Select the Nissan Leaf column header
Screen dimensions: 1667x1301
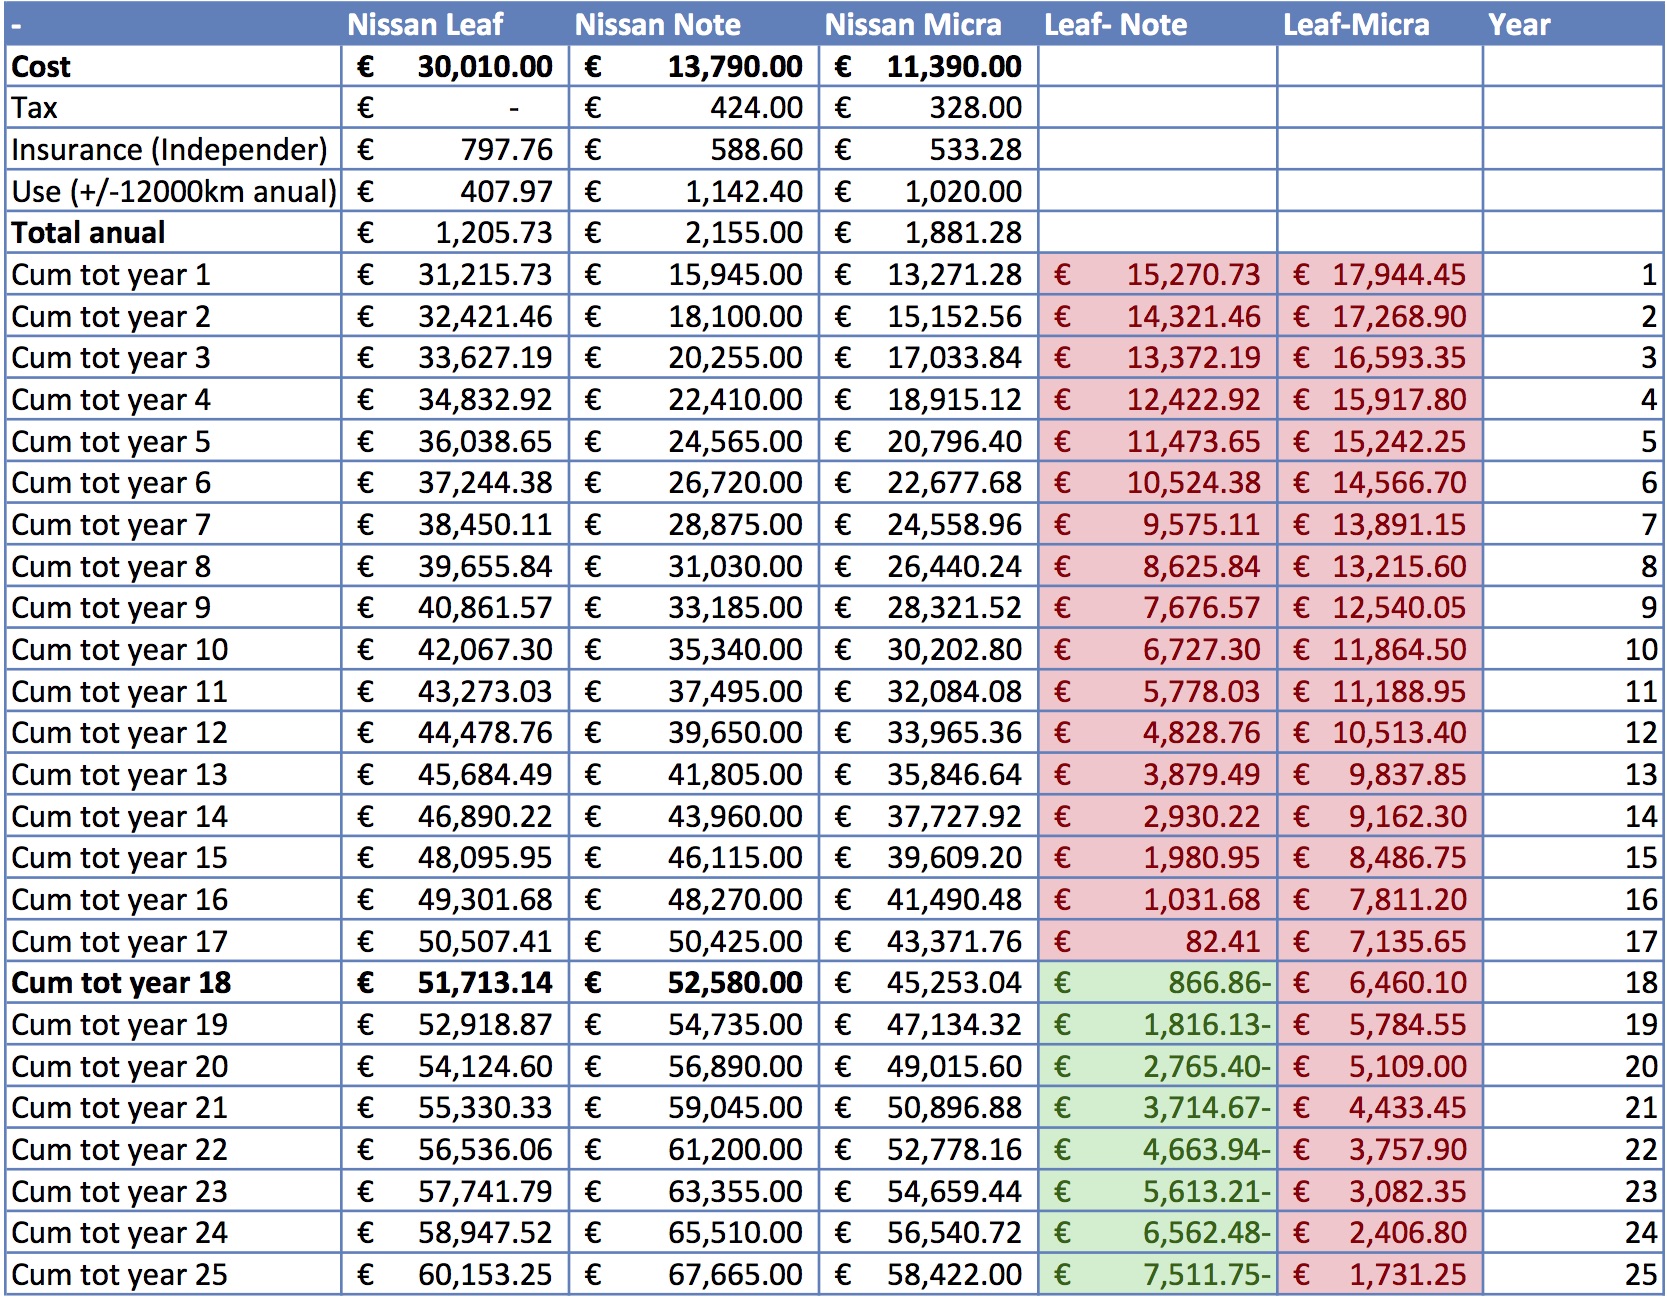pyautogui.click(x=425, y=25)
